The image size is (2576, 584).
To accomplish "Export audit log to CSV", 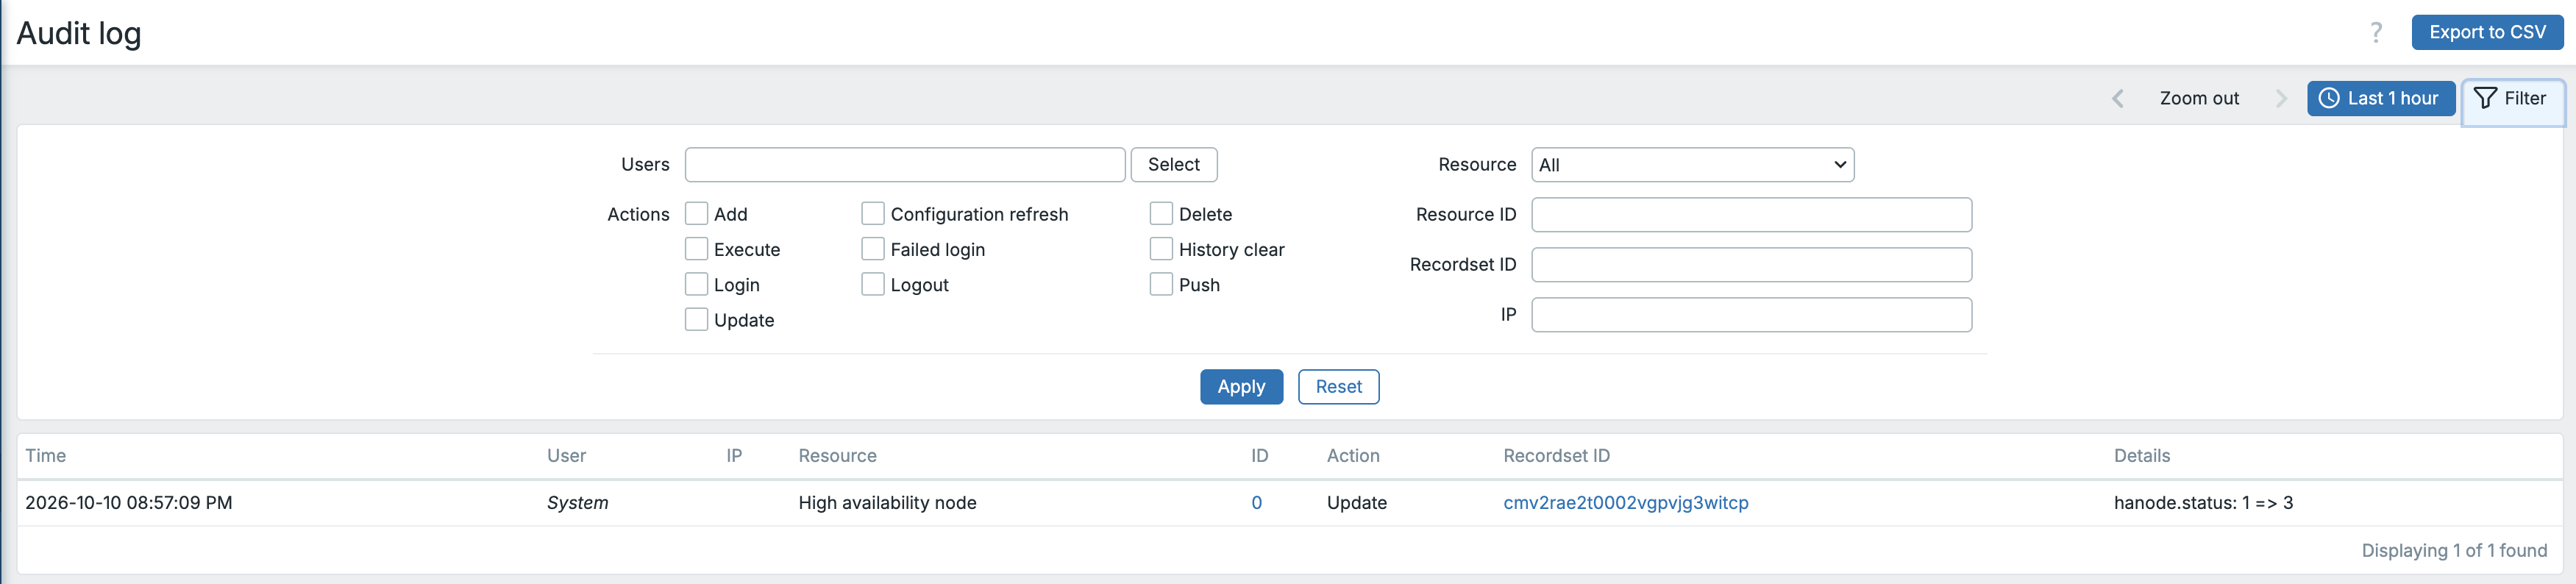I will (x=2487, y=32).
